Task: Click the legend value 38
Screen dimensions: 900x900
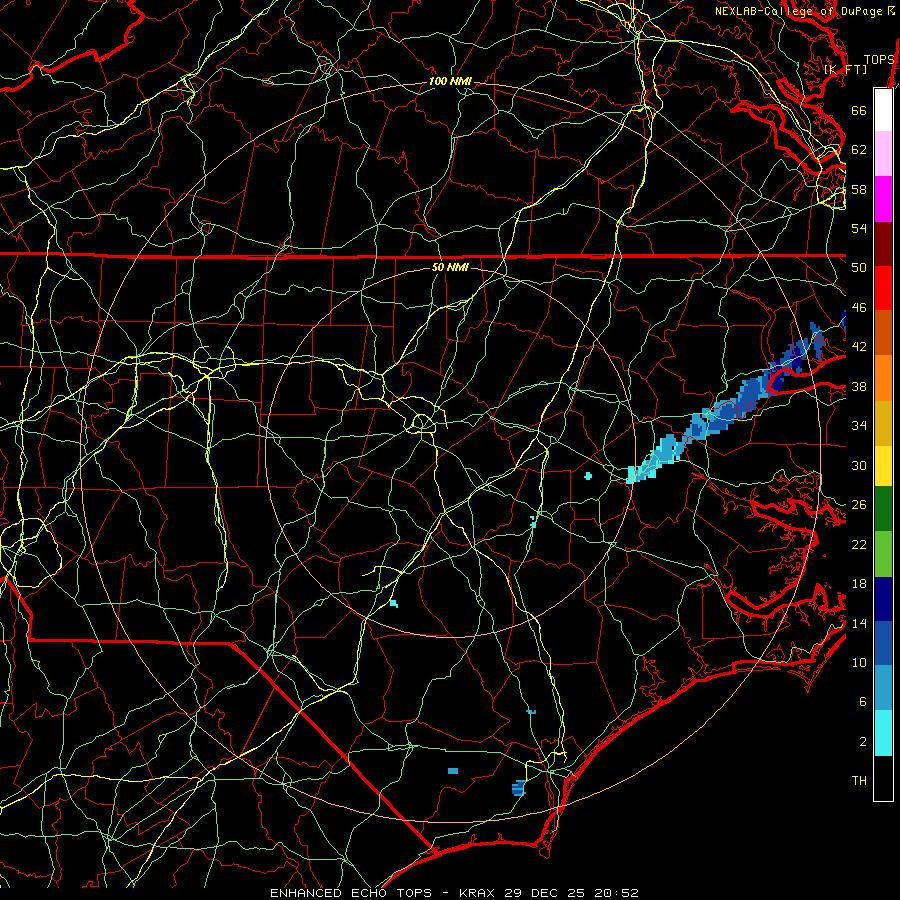Action: pos(859,386)
